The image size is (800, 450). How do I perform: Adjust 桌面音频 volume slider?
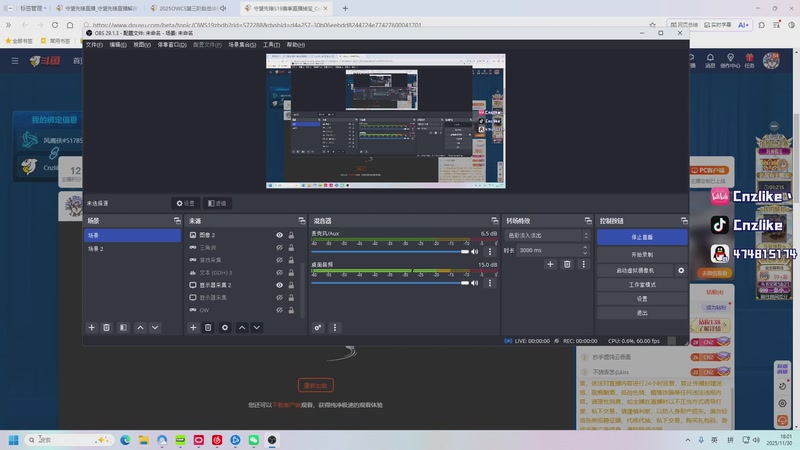390,283
